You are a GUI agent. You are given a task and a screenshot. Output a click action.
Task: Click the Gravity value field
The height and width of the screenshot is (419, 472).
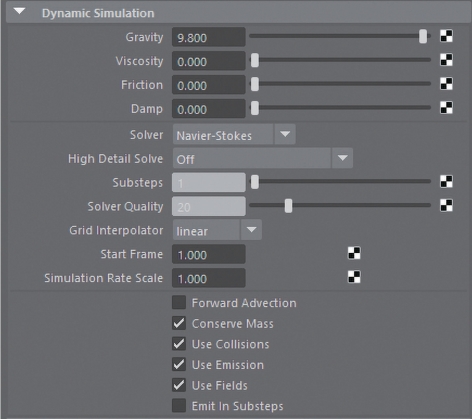(209, 37)
